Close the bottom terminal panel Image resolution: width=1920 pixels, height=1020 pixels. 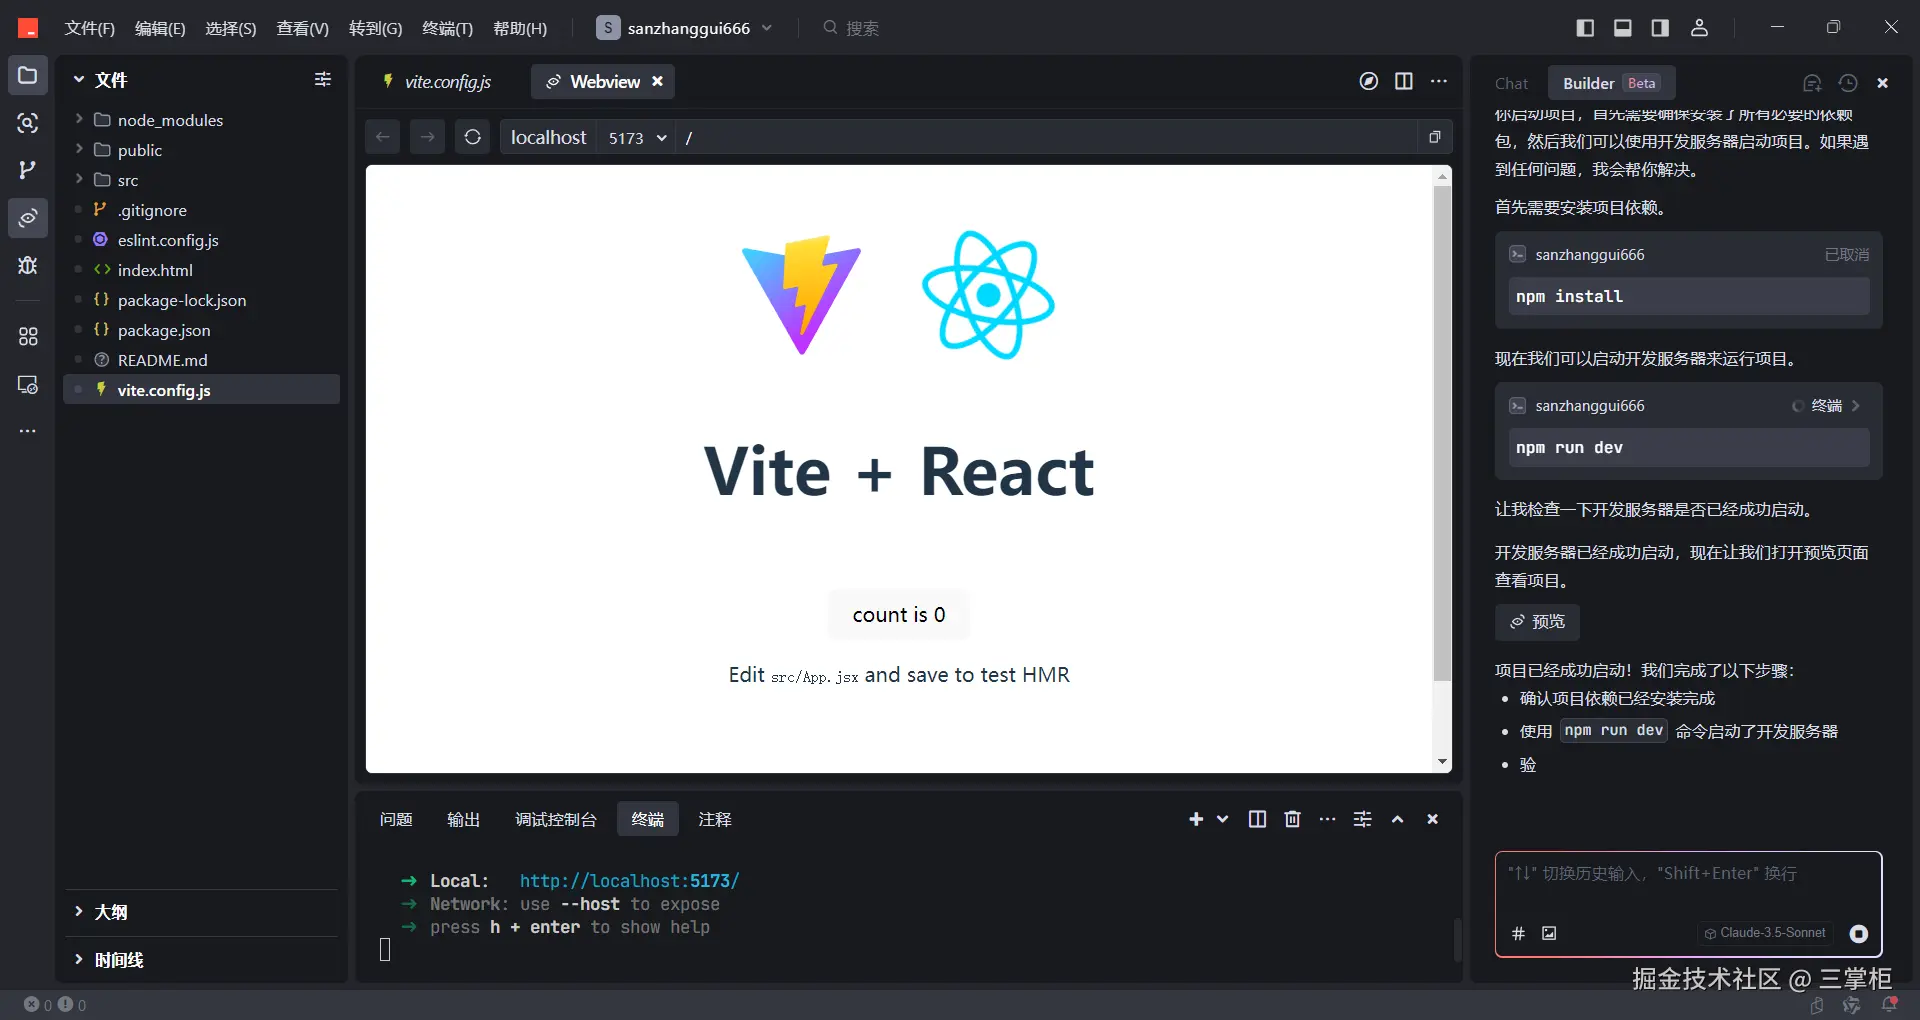1433,819
